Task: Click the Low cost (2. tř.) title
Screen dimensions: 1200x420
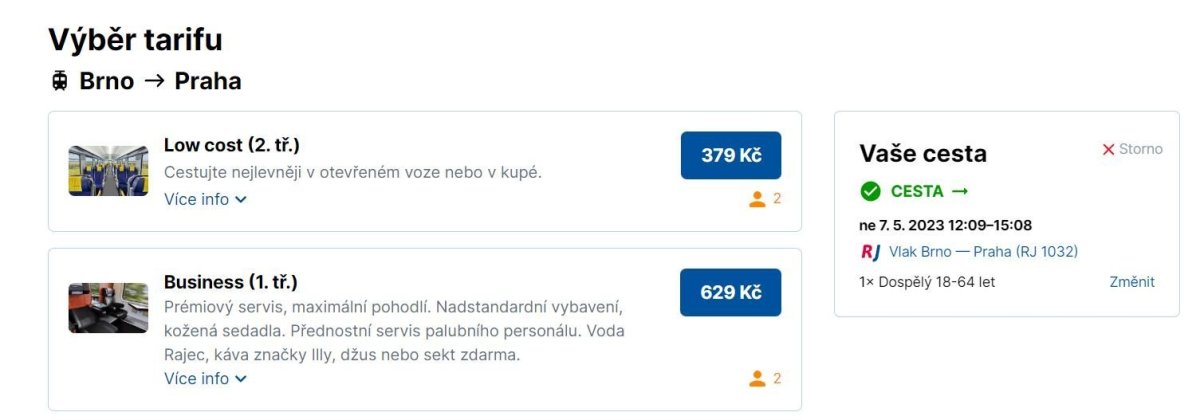Action: (232, 145)
